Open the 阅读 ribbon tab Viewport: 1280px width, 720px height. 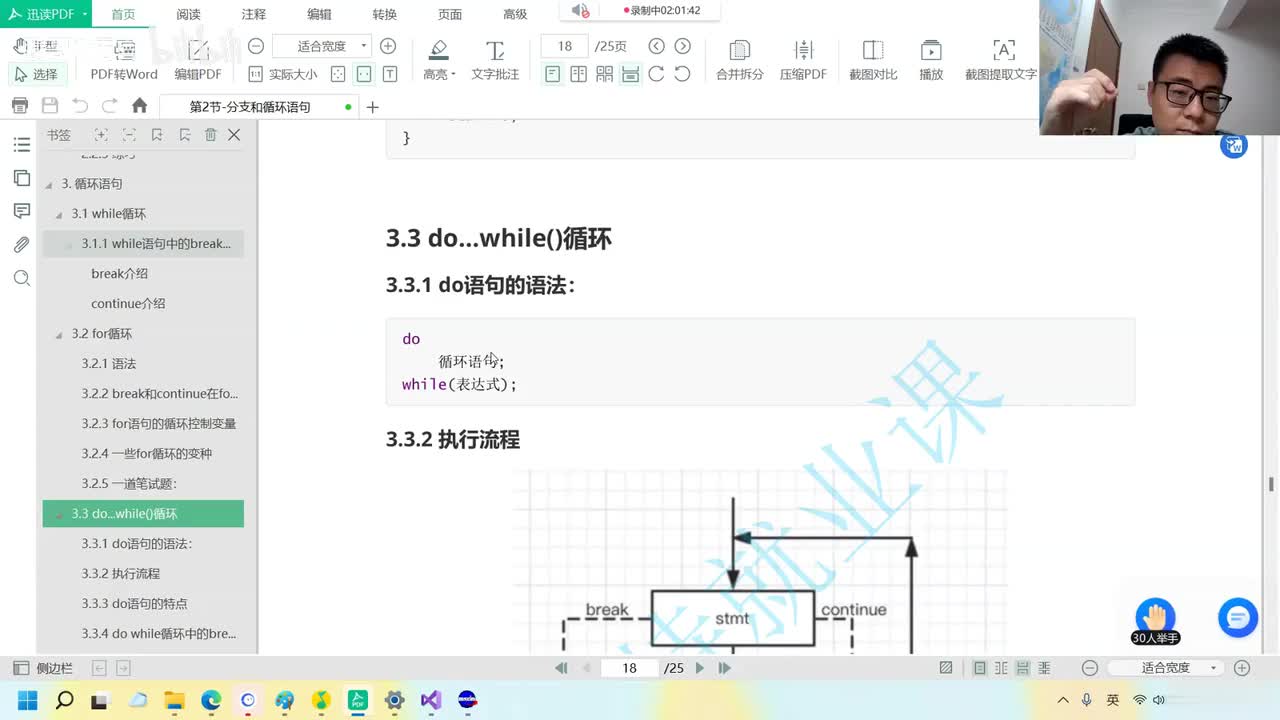coord(188,14)
